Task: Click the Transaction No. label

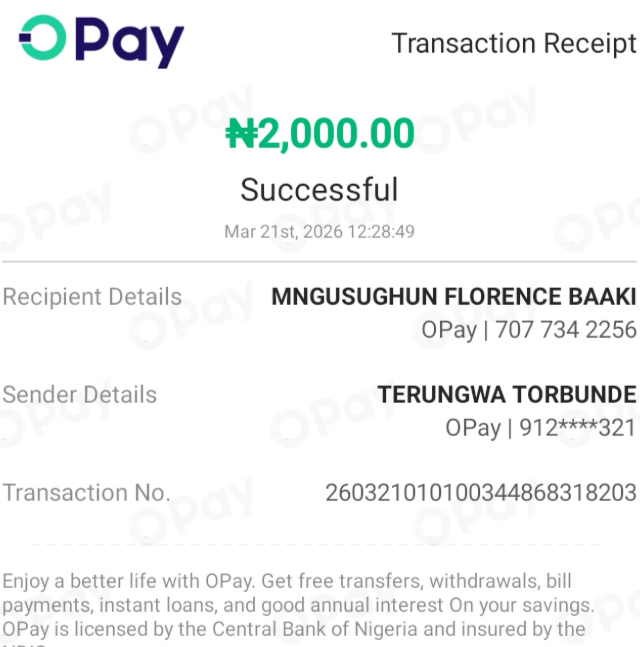Action: [x=86, y=493]
